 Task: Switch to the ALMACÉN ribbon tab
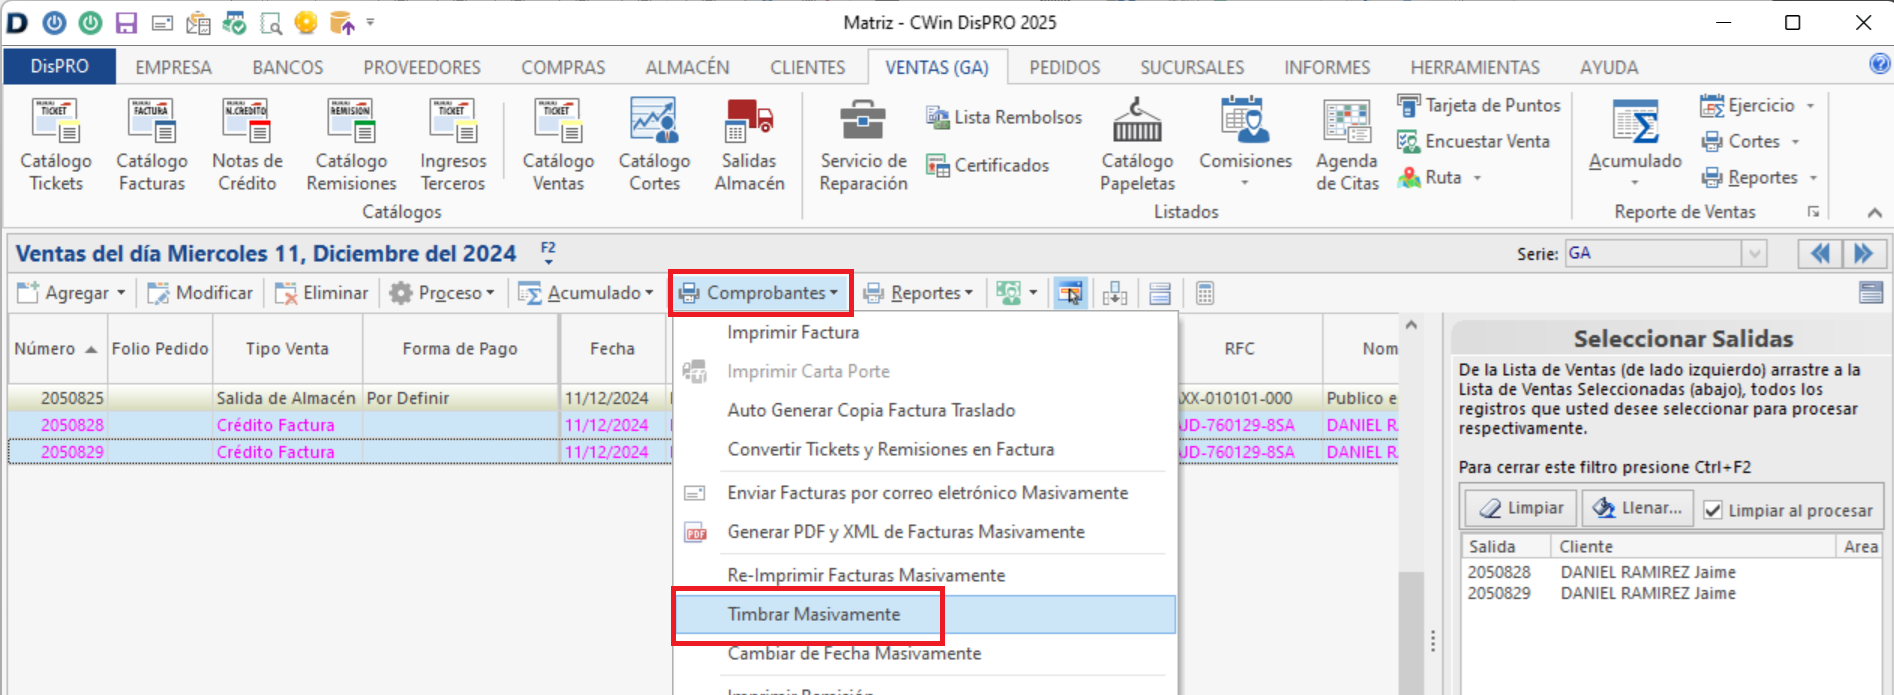[x=687, y=67]
